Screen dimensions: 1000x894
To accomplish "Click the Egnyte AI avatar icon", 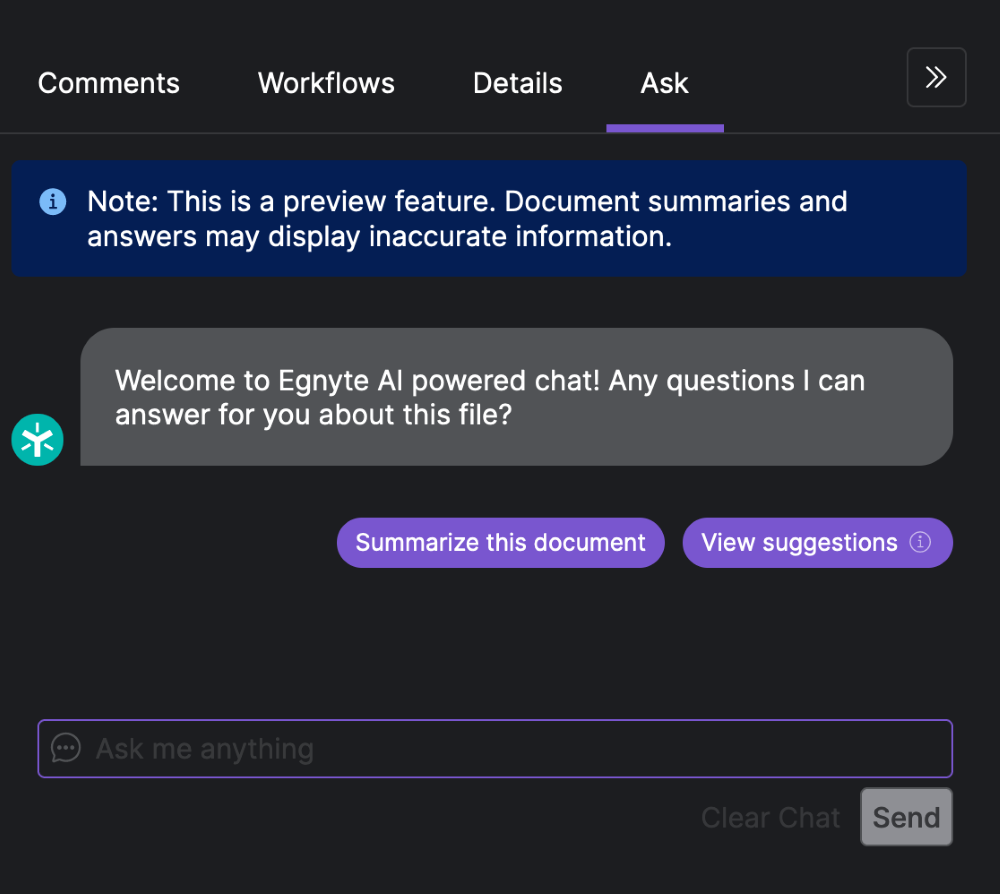I will pyautogui.click(x=37, y=439).
